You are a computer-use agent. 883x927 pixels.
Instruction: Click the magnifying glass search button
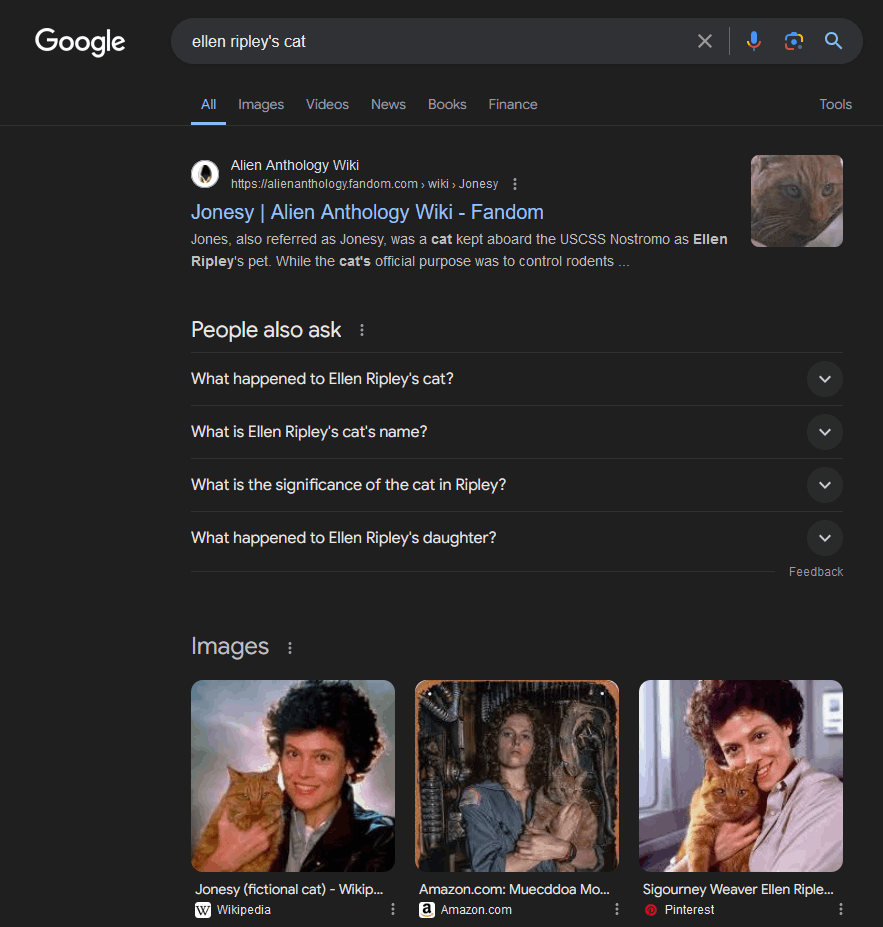[x=833, y=41]
